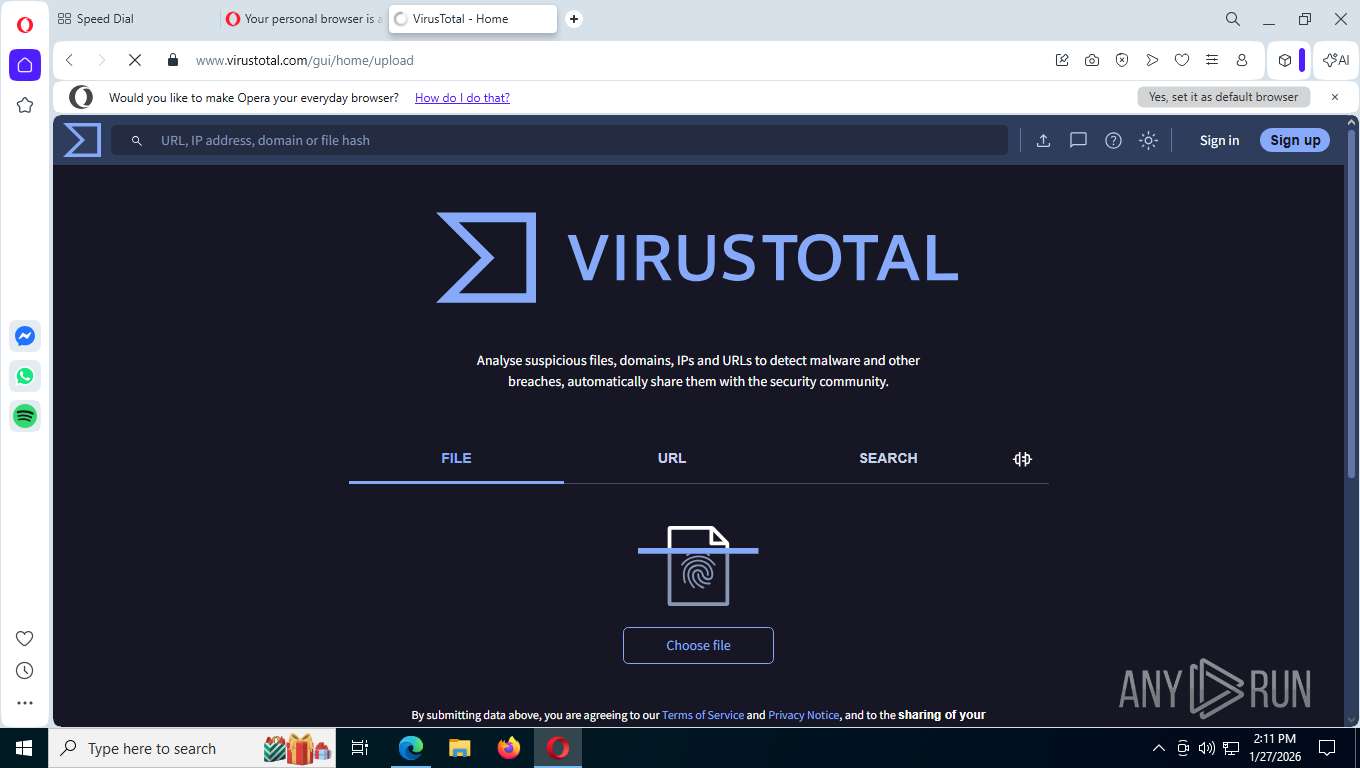
Task: Go back to previous page
Action: 69,60
